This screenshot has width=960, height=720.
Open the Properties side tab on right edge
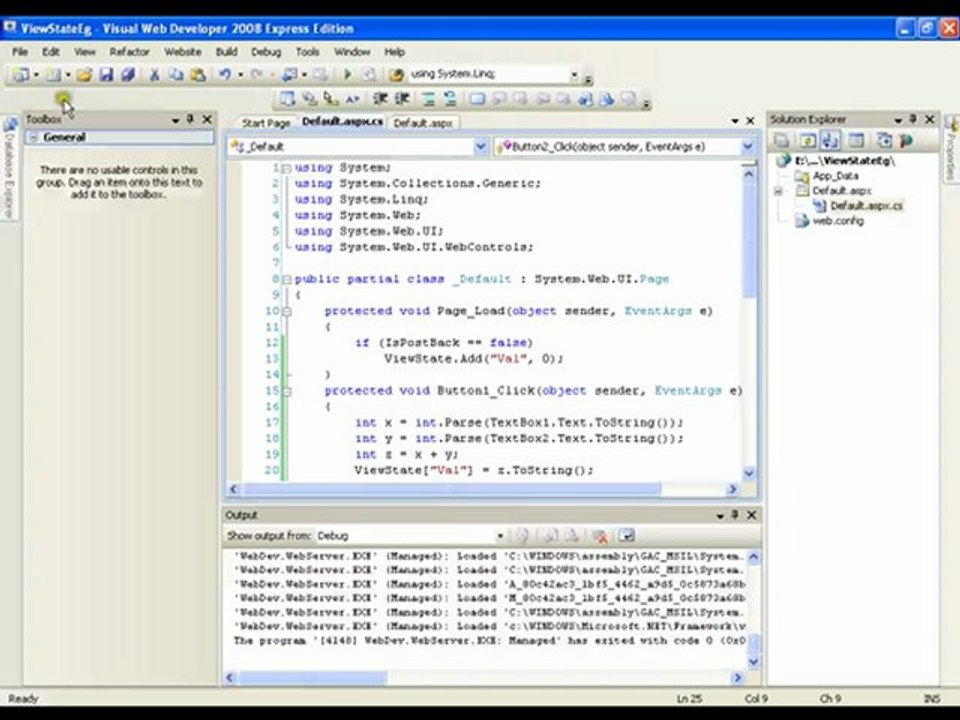click(951, 148)
